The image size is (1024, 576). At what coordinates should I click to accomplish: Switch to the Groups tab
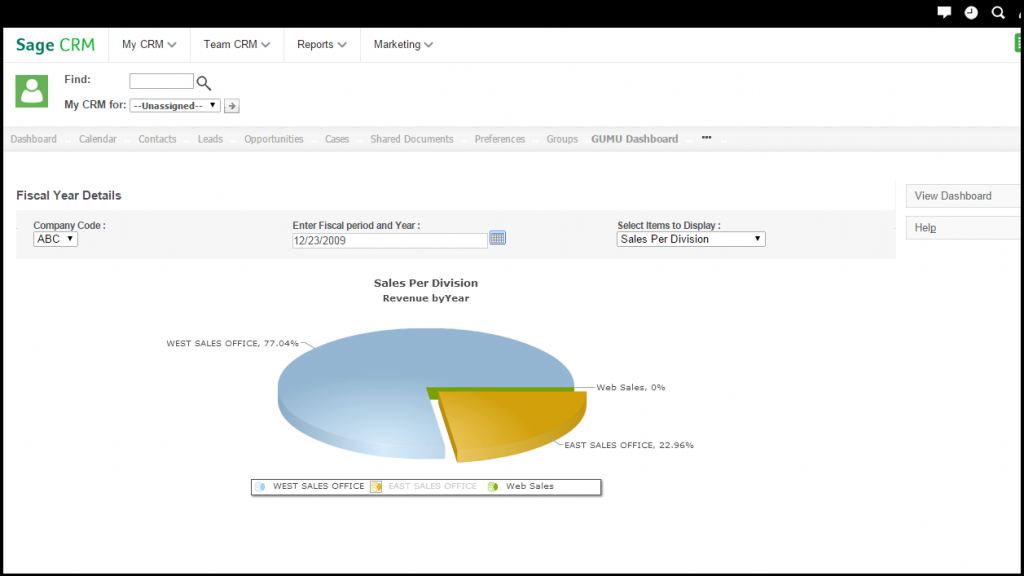point(562,139)
